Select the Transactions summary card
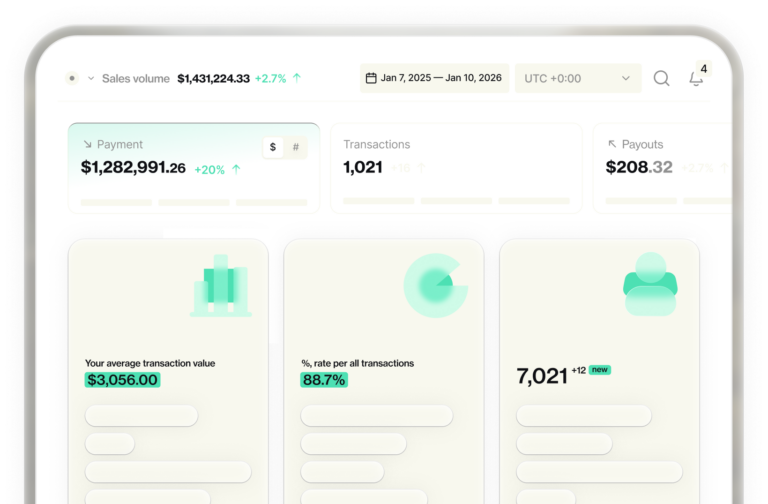 tap(456, 168)
